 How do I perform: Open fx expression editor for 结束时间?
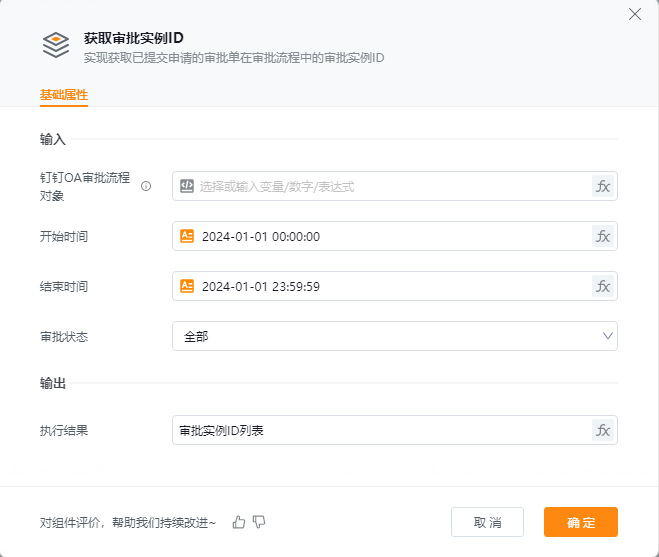point(603,286)
